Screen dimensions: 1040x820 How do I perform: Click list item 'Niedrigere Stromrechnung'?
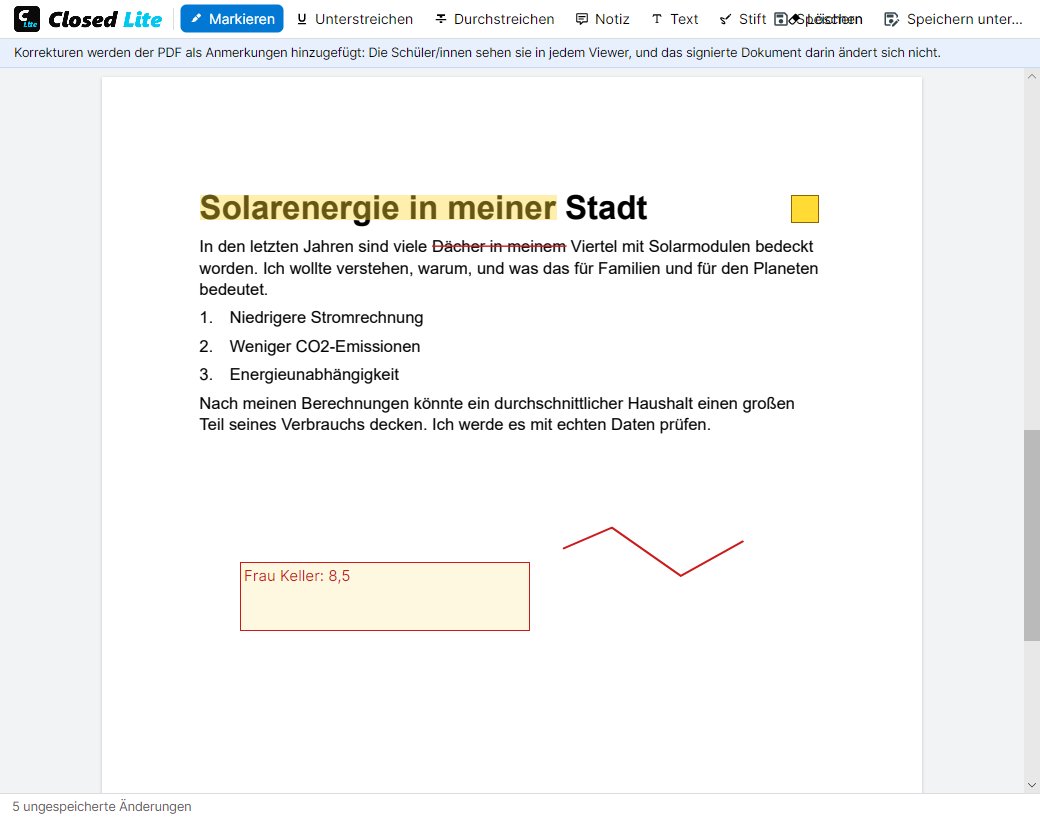pos(326,317)
